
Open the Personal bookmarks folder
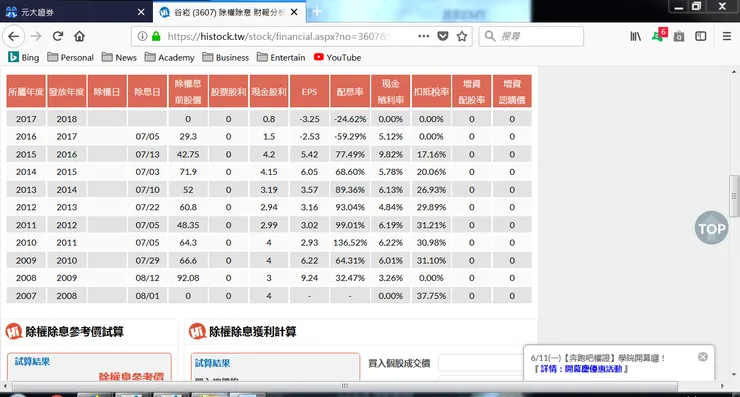click(70, 58)
